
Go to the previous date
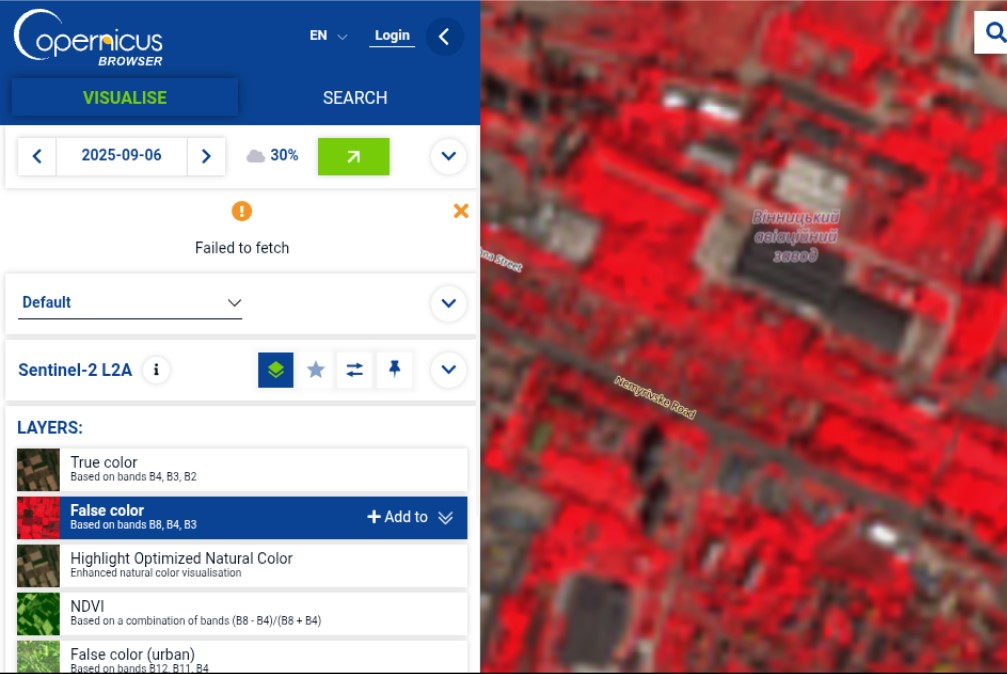[x=37, y=156]
